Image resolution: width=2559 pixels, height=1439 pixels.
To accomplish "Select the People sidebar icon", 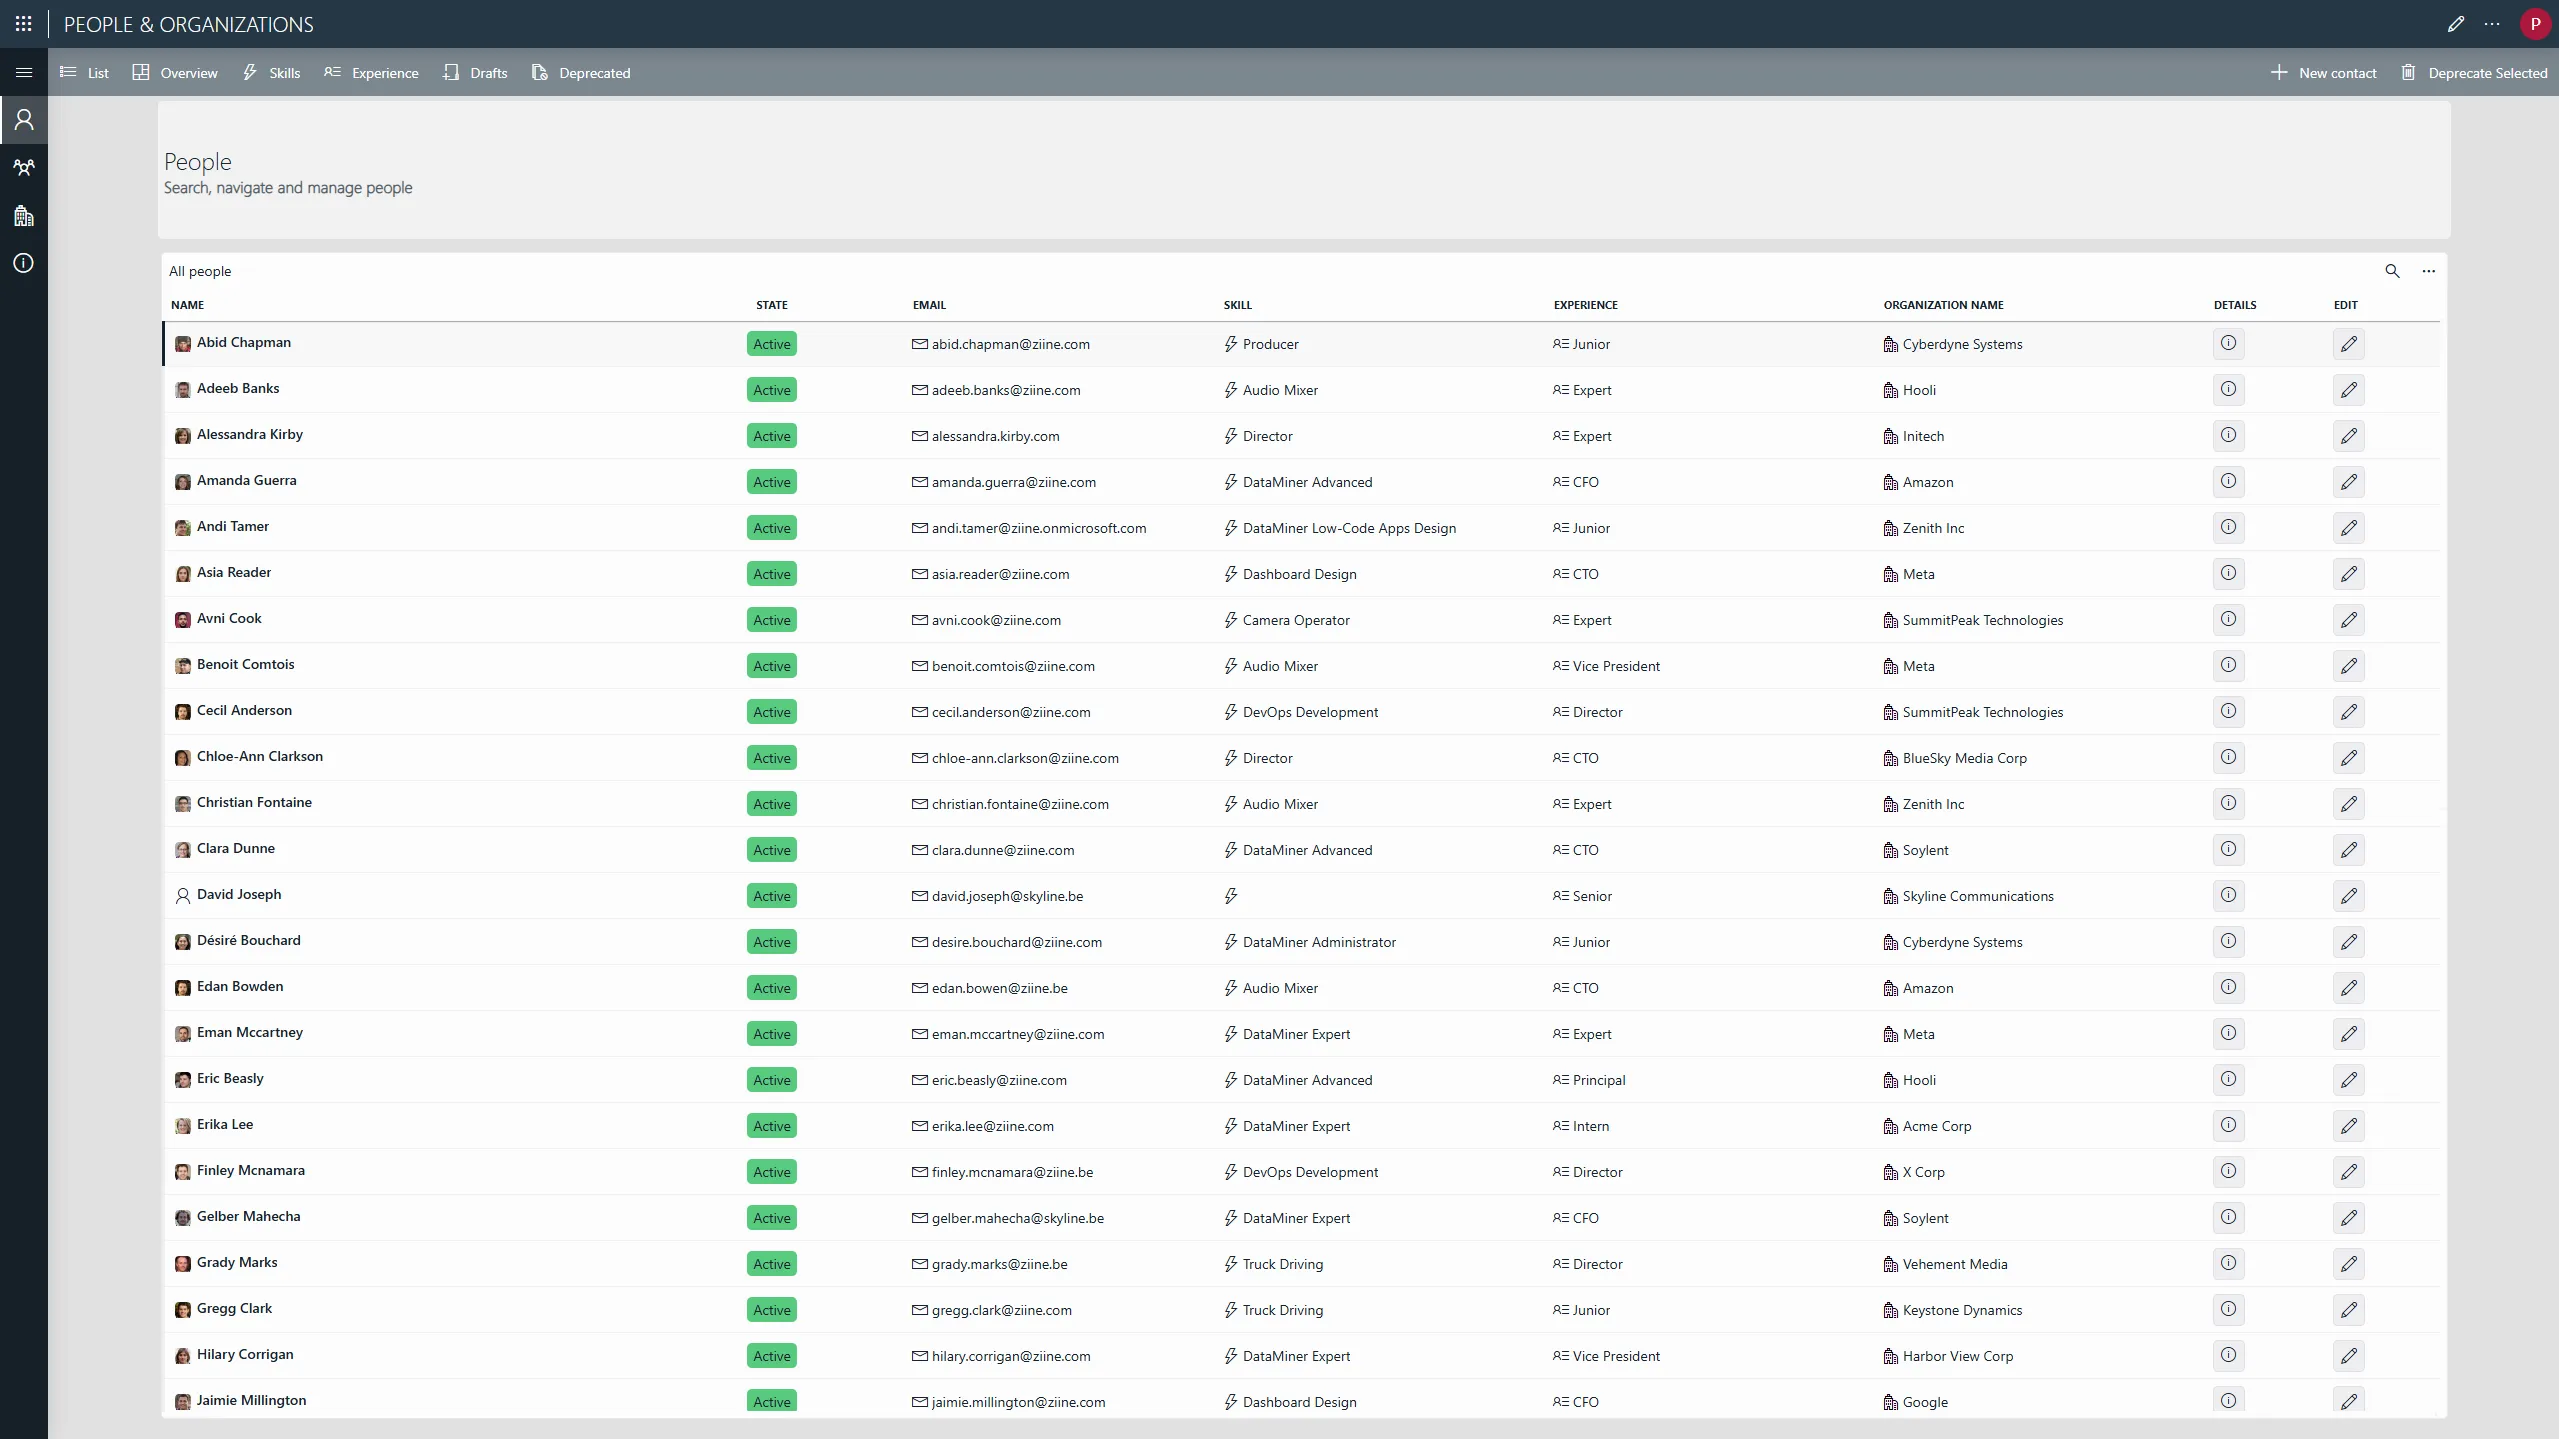I will pyautogui.click(x=24, y=120).
